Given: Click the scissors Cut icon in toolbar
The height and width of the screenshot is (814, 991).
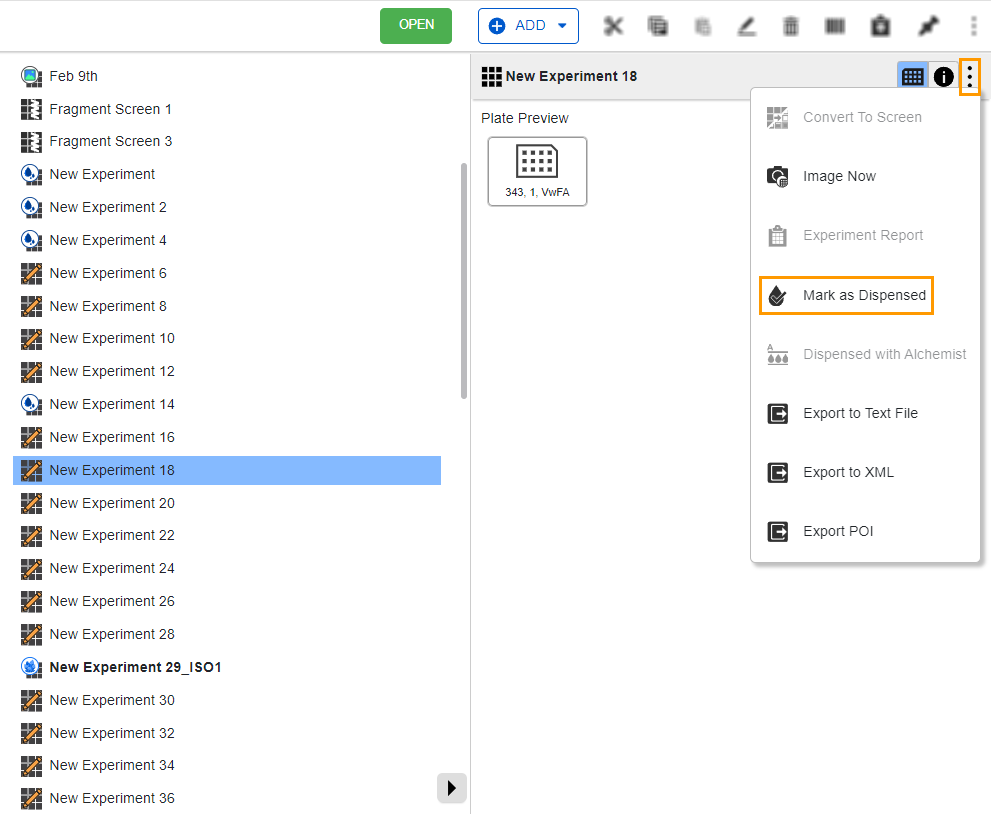Looking at the screenshot, I should 613,26.
